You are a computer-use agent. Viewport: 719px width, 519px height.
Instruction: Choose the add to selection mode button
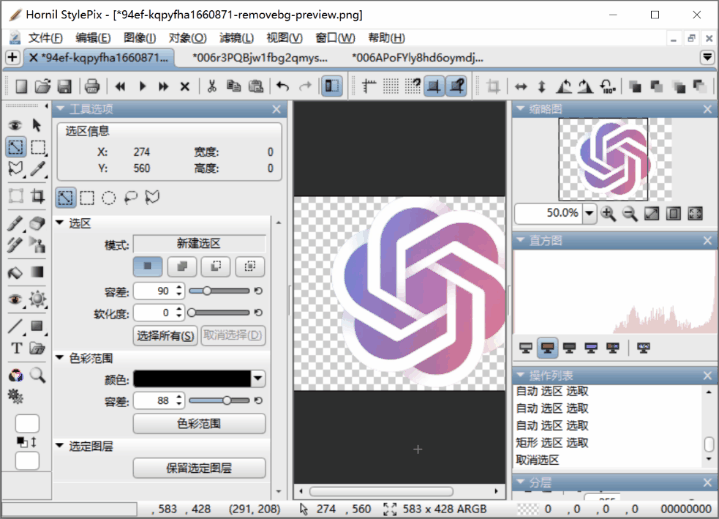tap(182, 266)
